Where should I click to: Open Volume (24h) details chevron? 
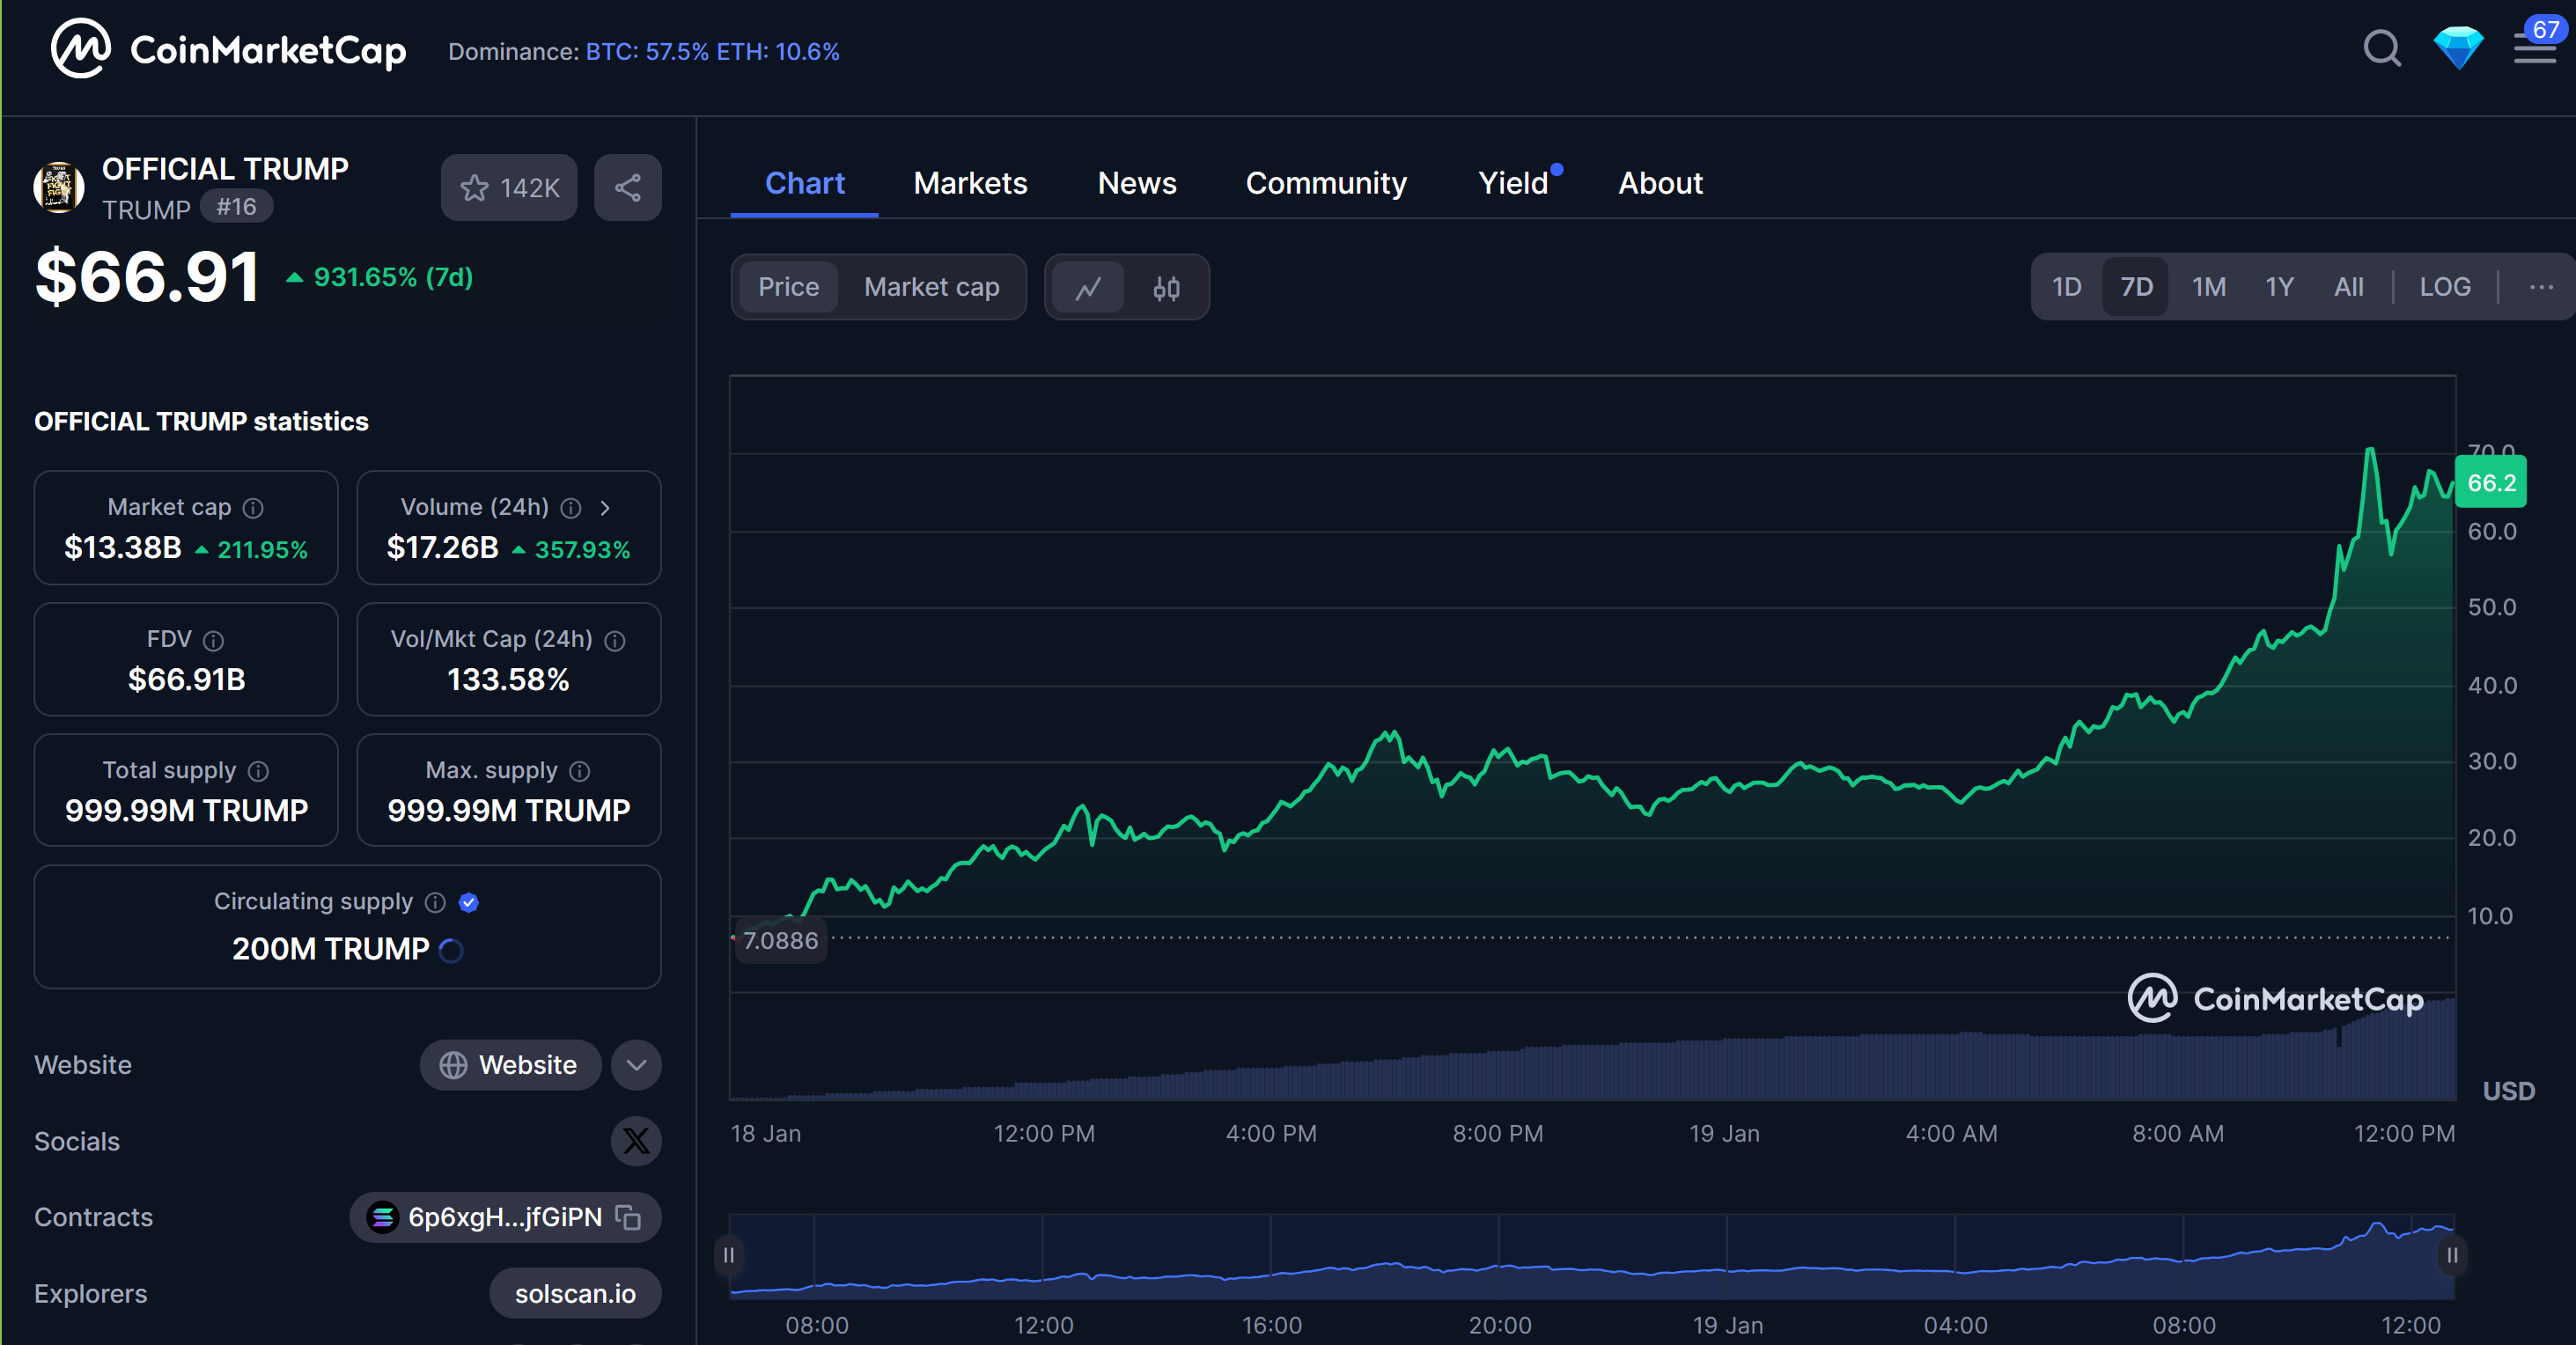tap(605, 508)
